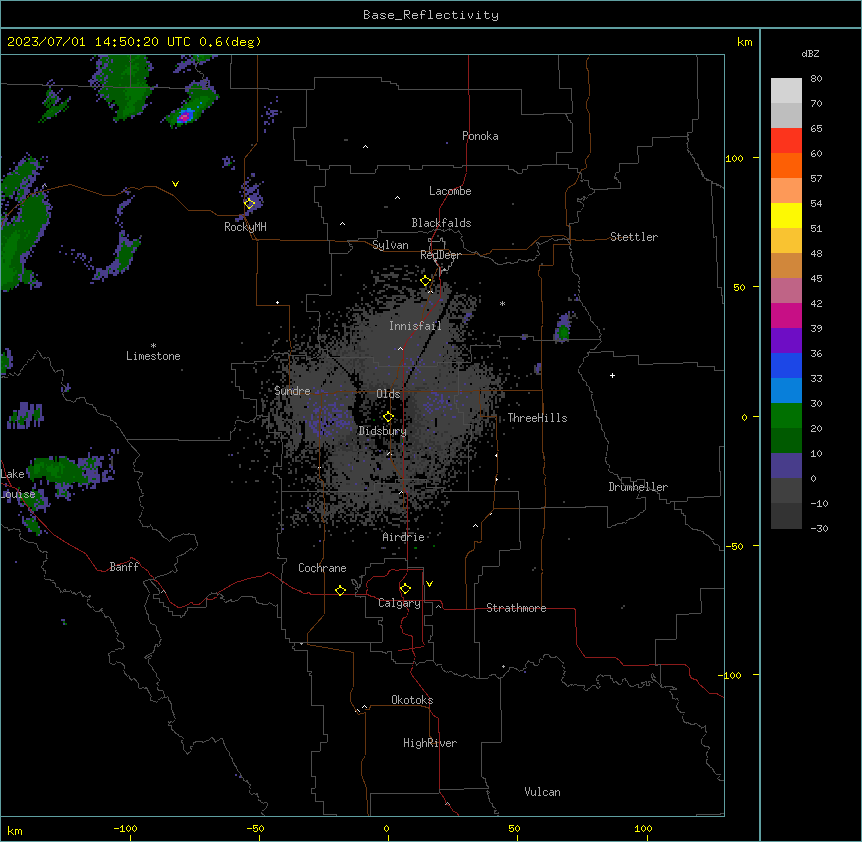Click the green echo cell north of ThreeHills

coord(563,331)
